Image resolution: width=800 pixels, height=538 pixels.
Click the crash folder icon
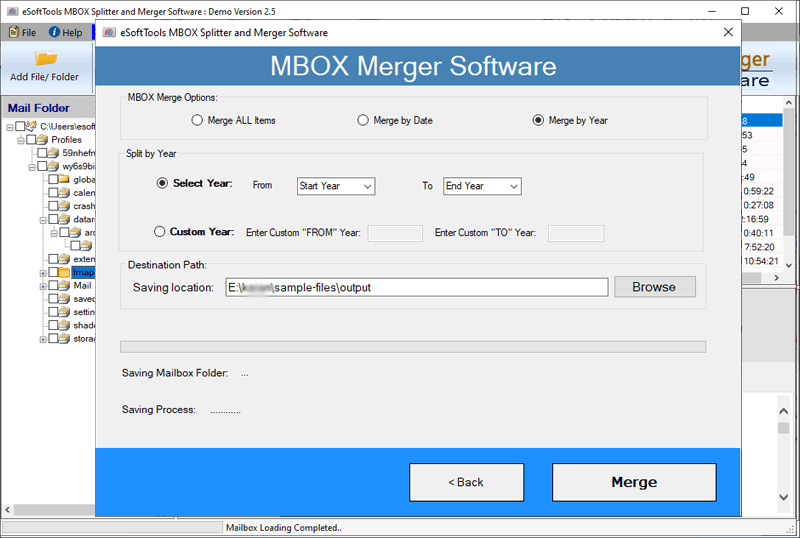[x=64, y=206]
